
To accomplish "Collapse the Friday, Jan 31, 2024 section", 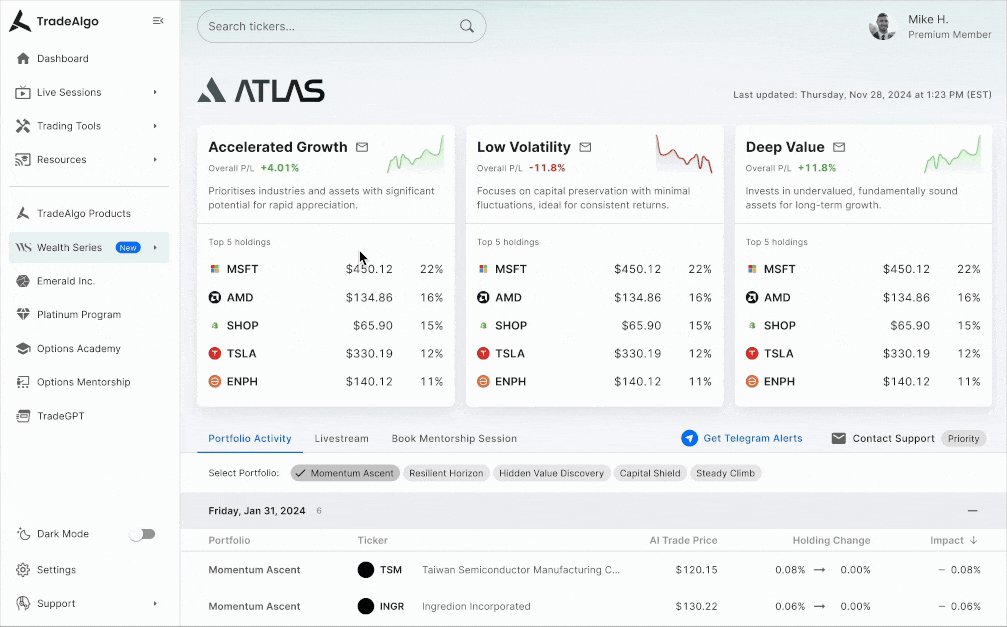I will tap(972, 511).
